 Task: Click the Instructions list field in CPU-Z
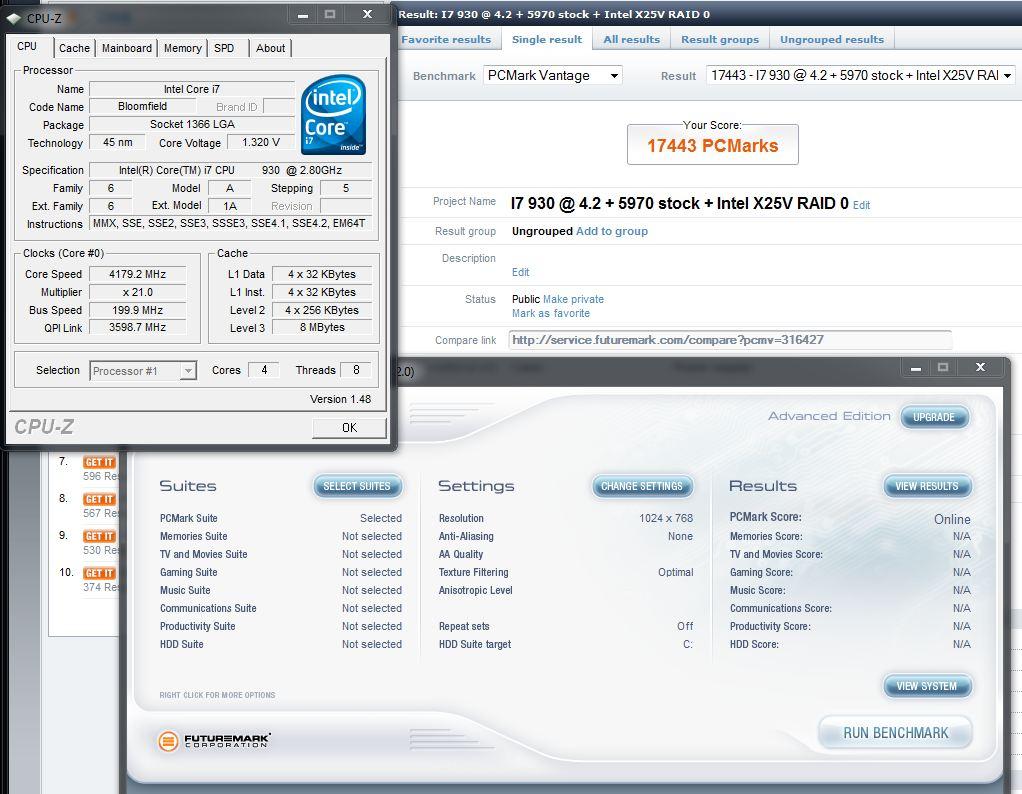point(231,224)
